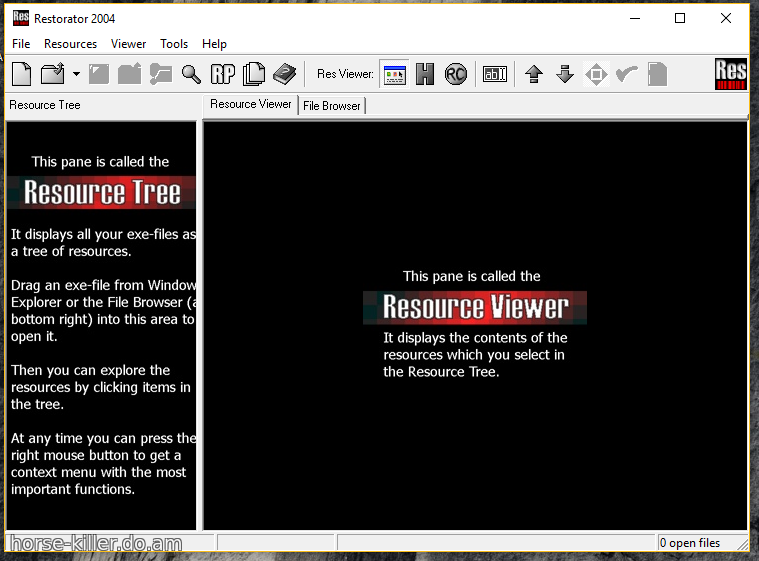This screenshot has height=561, width=759.
Task: Open the RP ResPatcher tool icon
Action: click(x=223, y=74)
